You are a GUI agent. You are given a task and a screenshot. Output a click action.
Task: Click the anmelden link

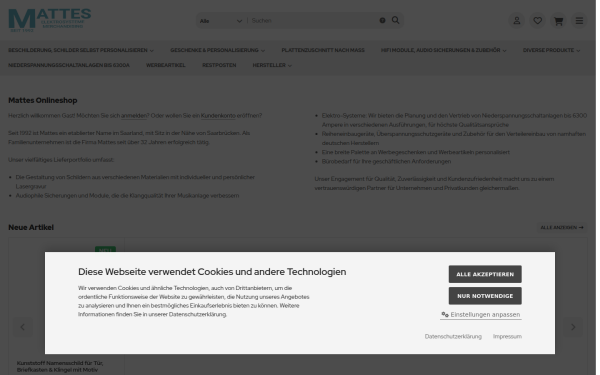(135, 116)
